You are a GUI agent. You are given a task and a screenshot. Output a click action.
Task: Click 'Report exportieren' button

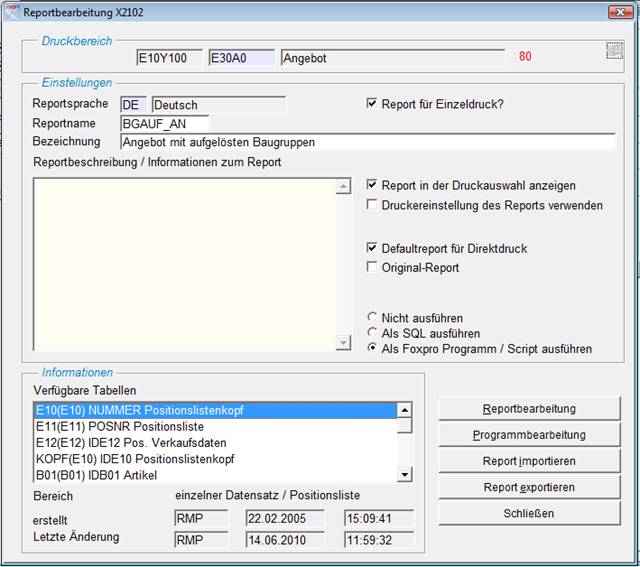point(529,487)
